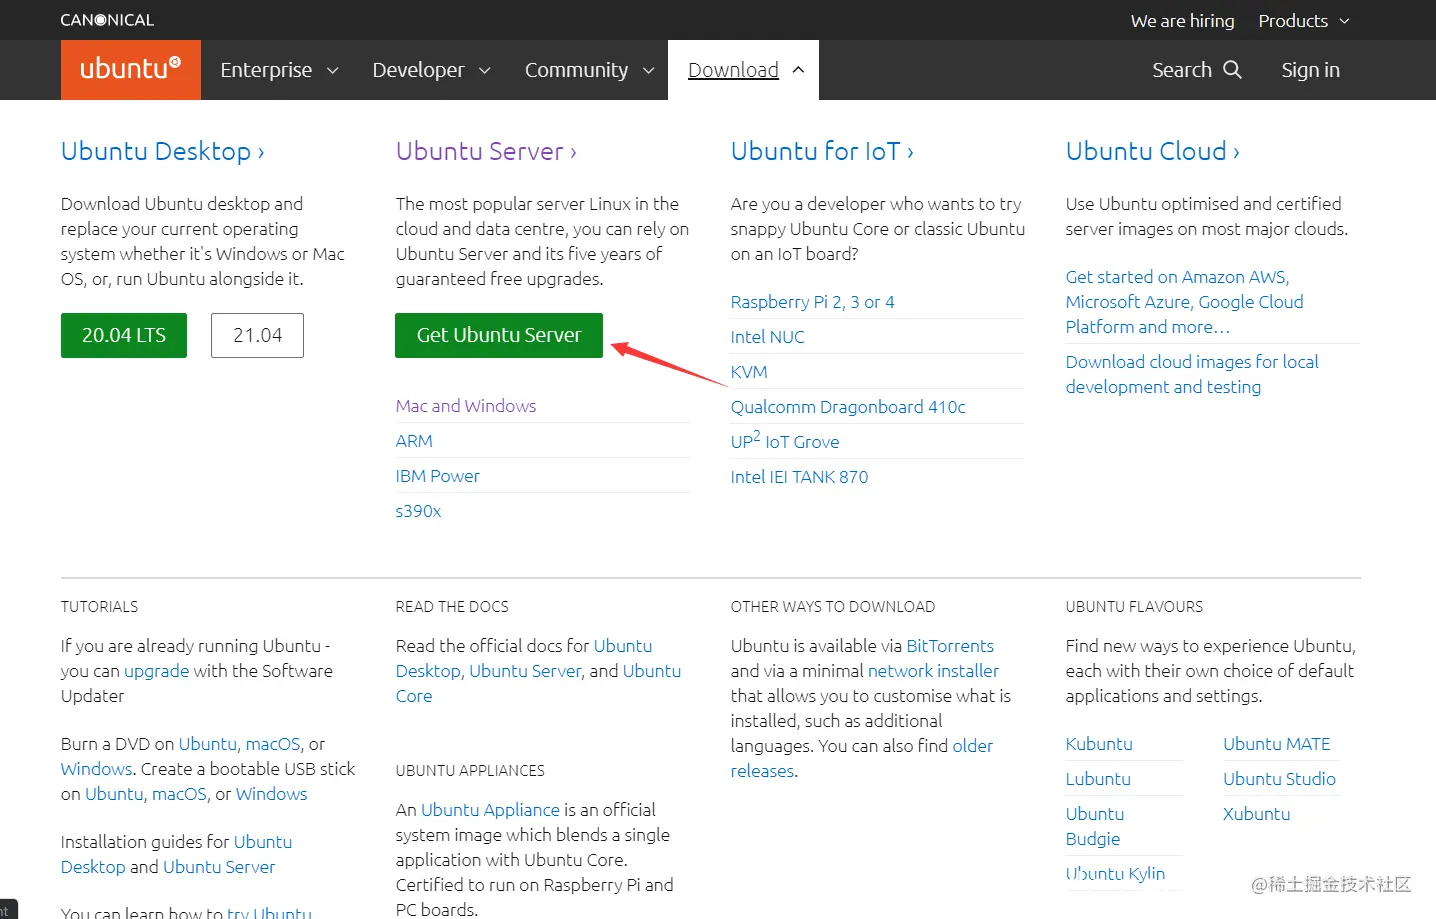
Task: Click the Ubuntu Kylin flavour link
Action: (1115, 873)
